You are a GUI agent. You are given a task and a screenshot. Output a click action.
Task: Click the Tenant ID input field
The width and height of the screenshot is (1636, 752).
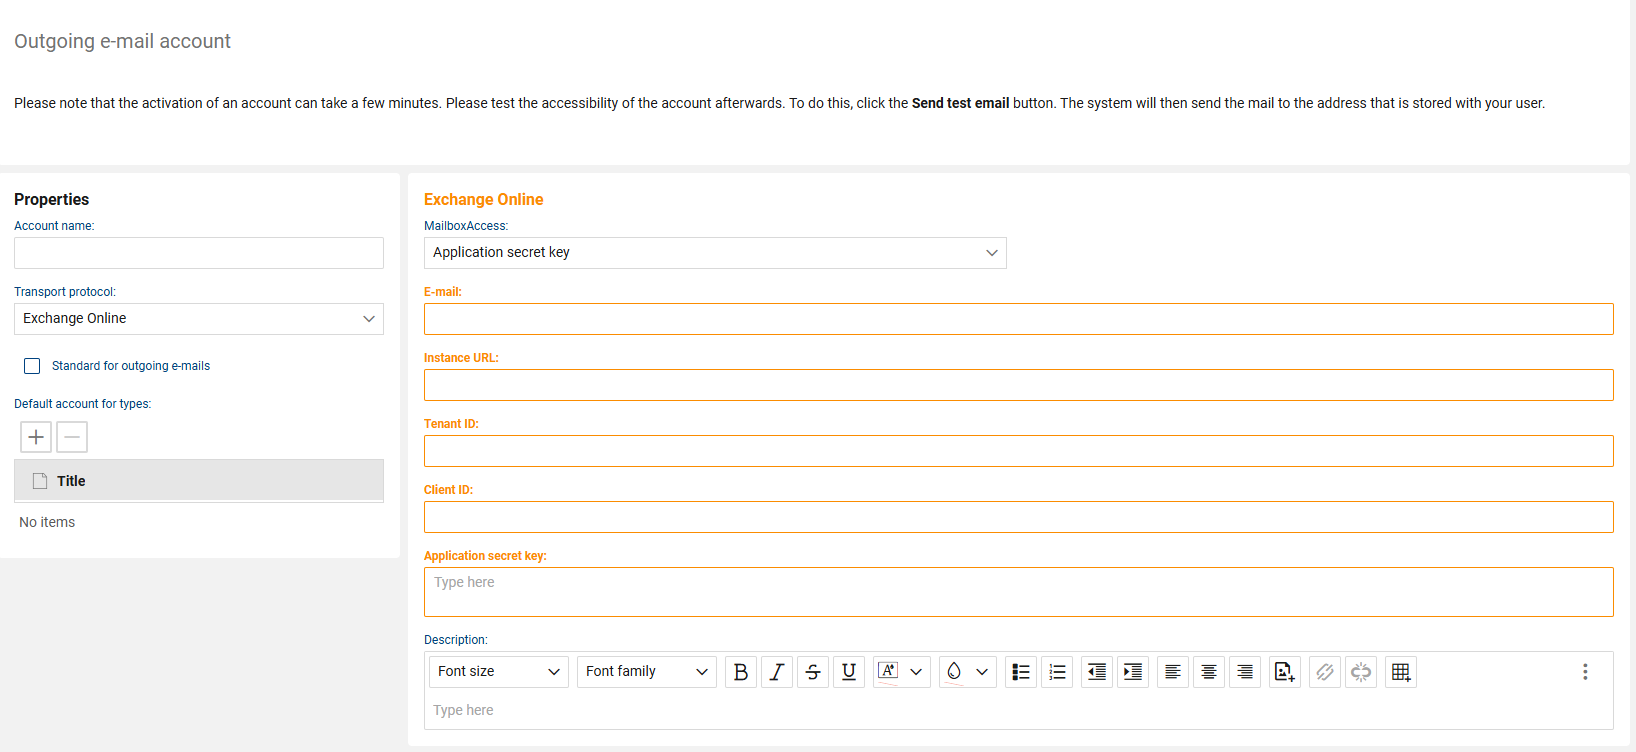1019,451
